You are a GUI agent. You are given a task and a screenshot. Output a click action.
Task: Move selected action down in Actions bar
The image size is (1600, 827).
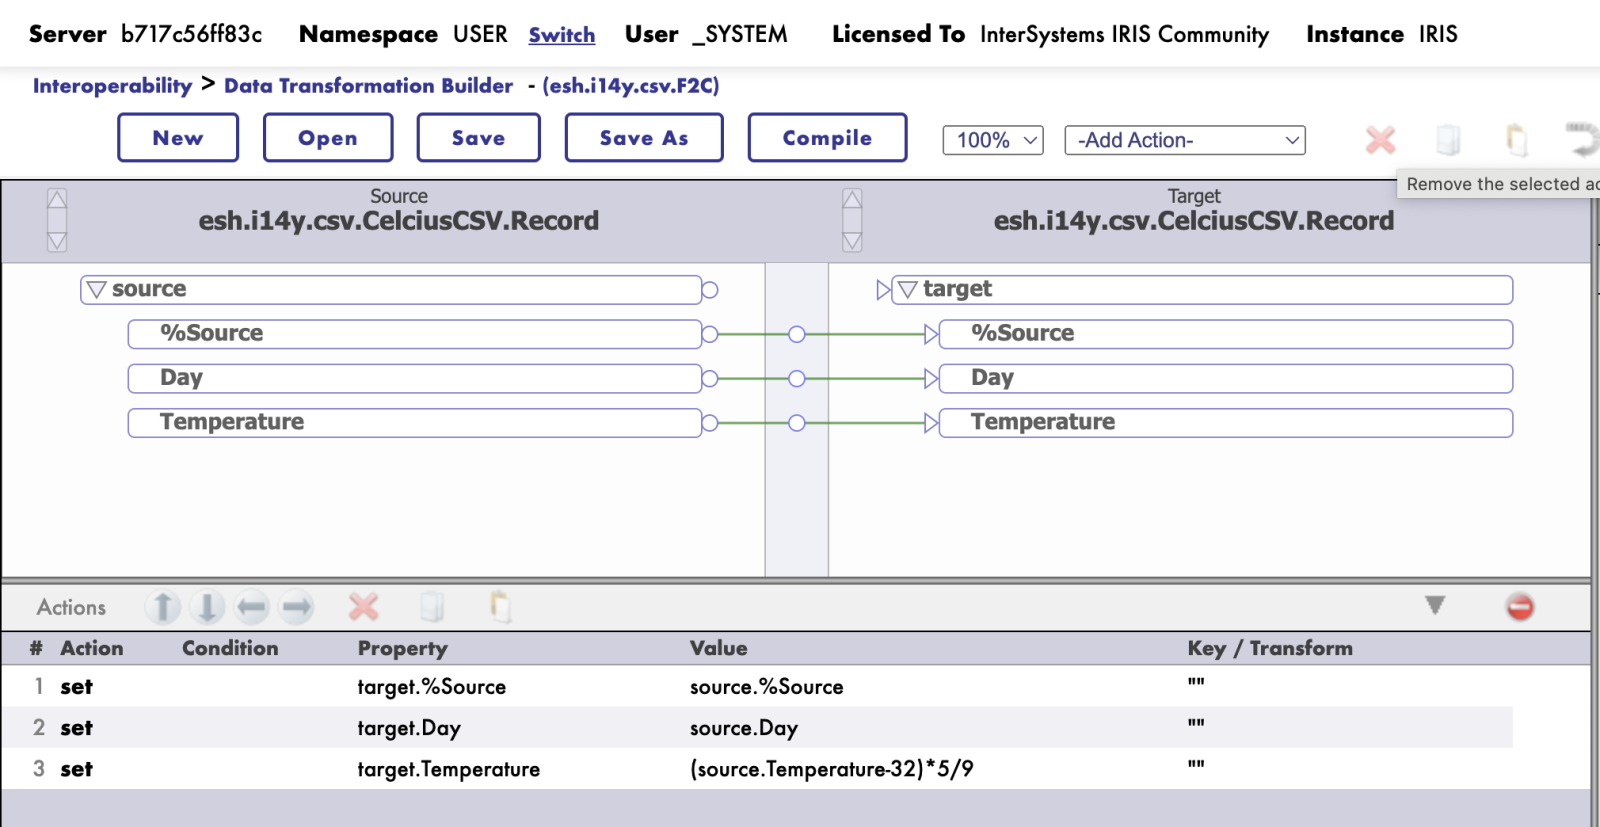[x=208, y=607]
